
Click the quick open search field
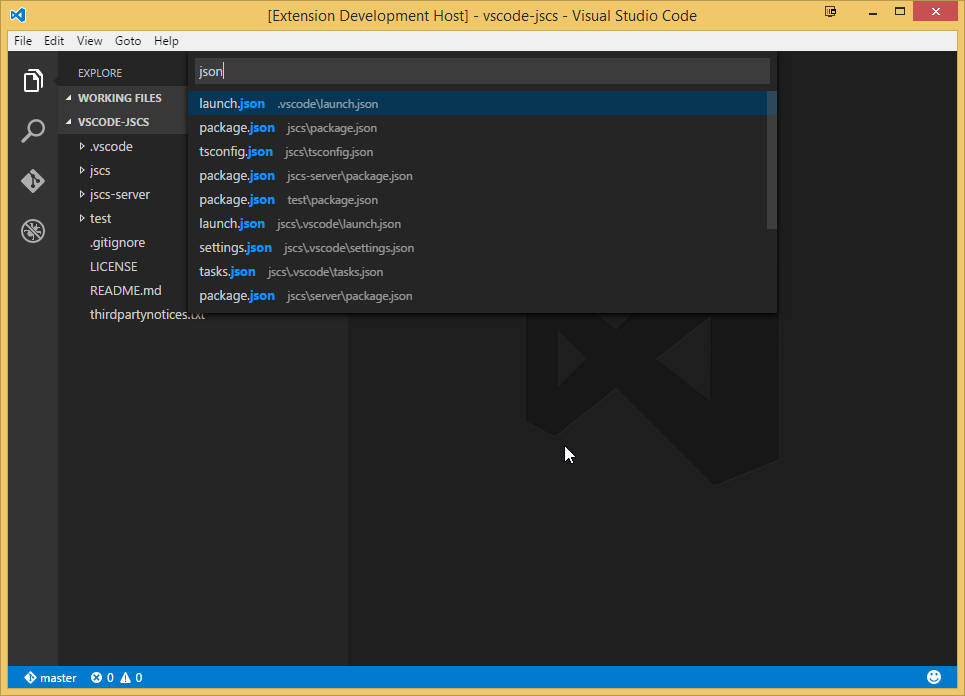482,71
